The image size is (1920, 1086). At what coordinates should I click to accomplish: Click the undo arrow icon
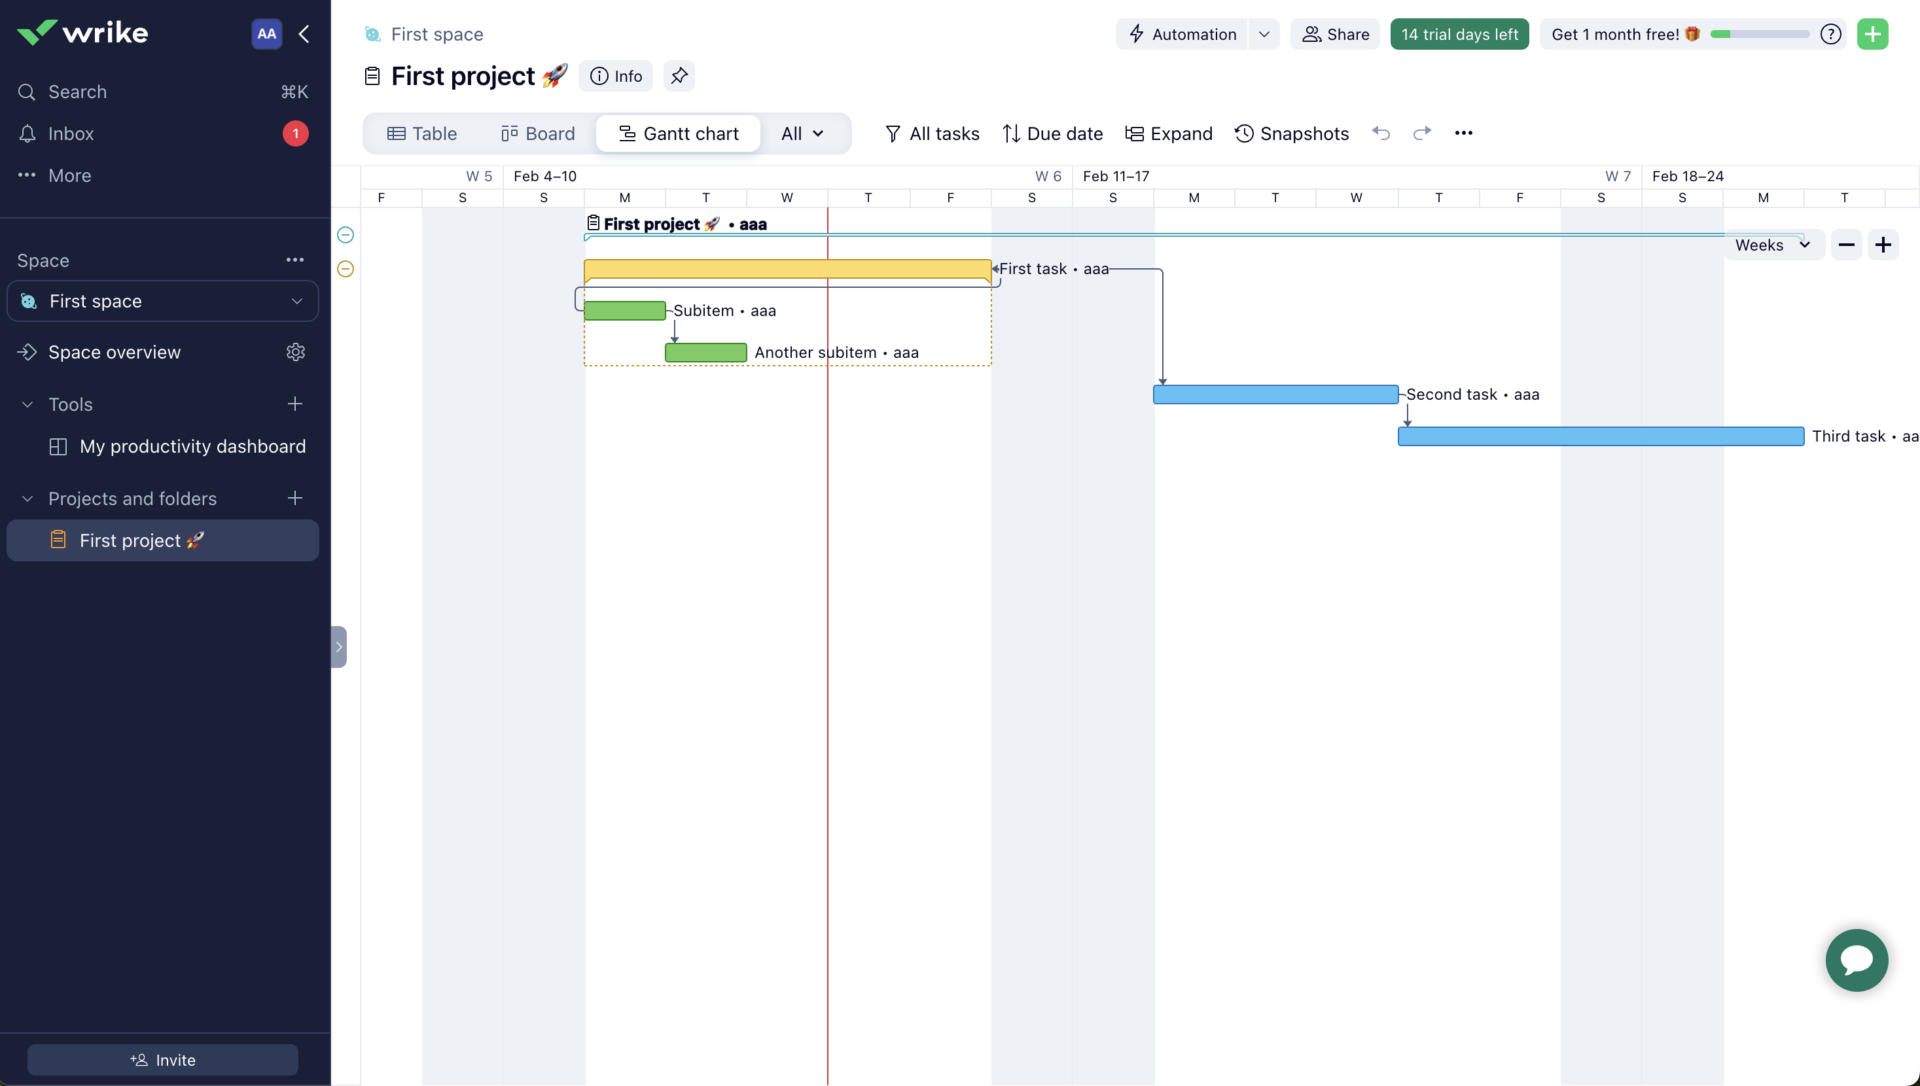point(1381,133)
